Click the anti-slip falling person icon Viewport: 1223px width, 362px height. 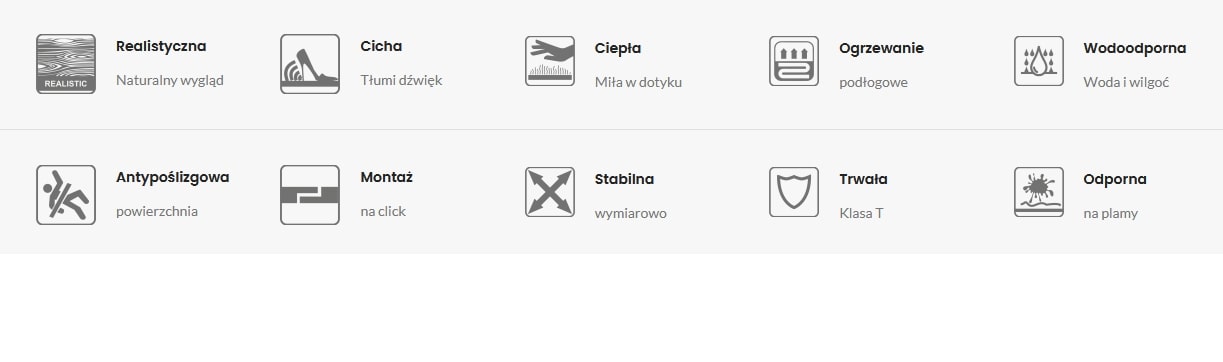tap(66, 195)
